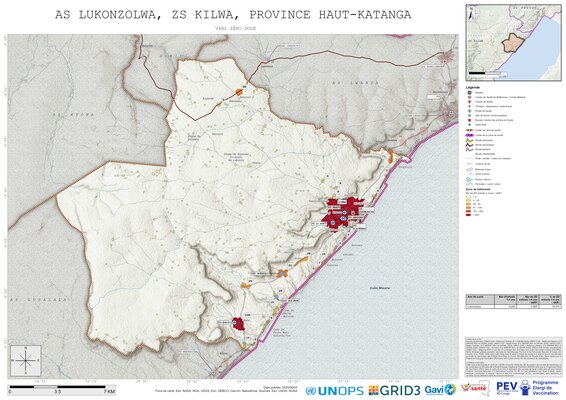Click the UN emblem beside UNOPS
This screenshot has width=566, height=400.
pyautogui.click(x=310, y=391)
